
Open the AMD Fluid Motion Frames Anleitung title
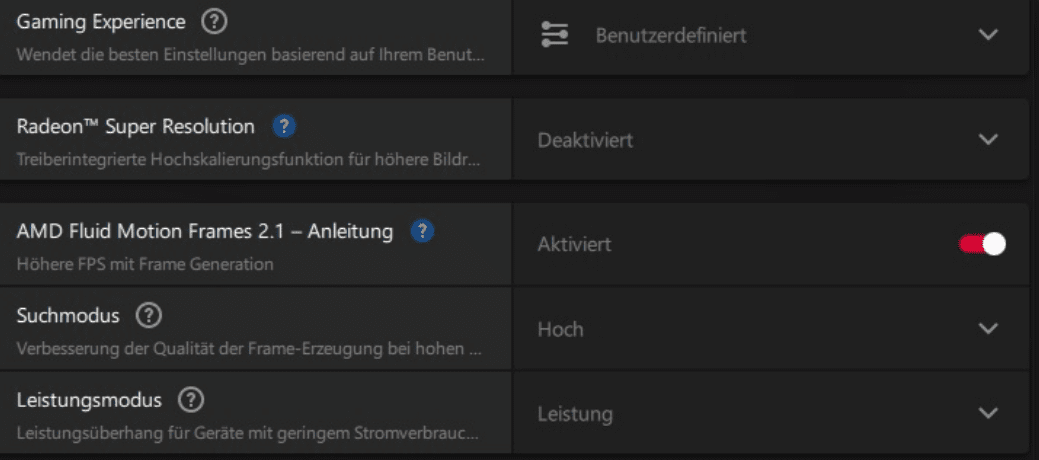coord(205,231)
